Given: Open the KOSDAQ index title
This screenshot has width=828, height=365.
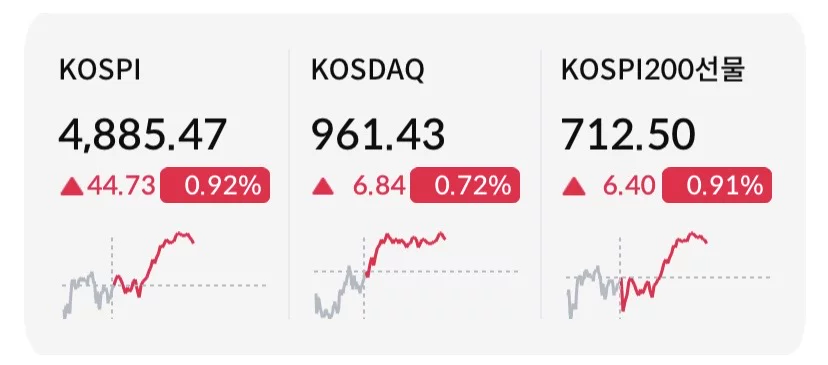Looking at the screenshot, I should tap(368, 71).
